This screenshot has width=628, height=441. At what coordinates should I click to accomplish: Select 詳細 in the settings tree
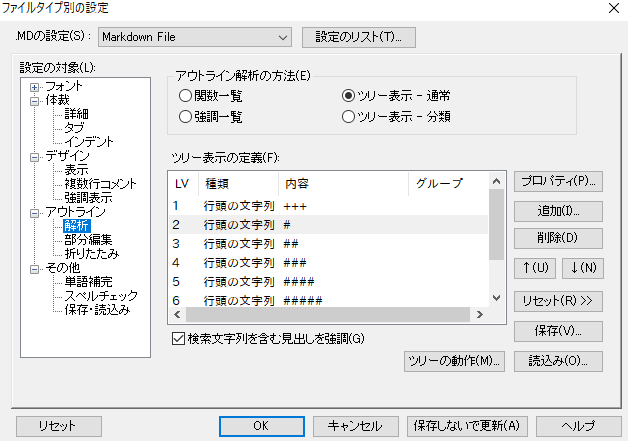[x=76, y=114]
